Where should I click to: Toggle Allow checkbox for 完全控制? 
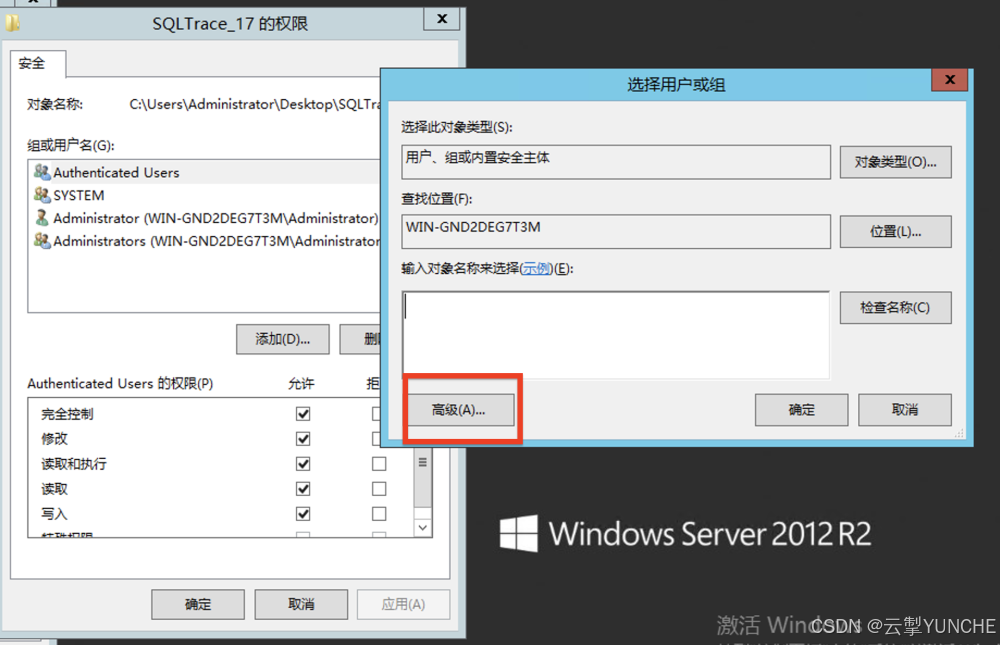click(303, 413)
